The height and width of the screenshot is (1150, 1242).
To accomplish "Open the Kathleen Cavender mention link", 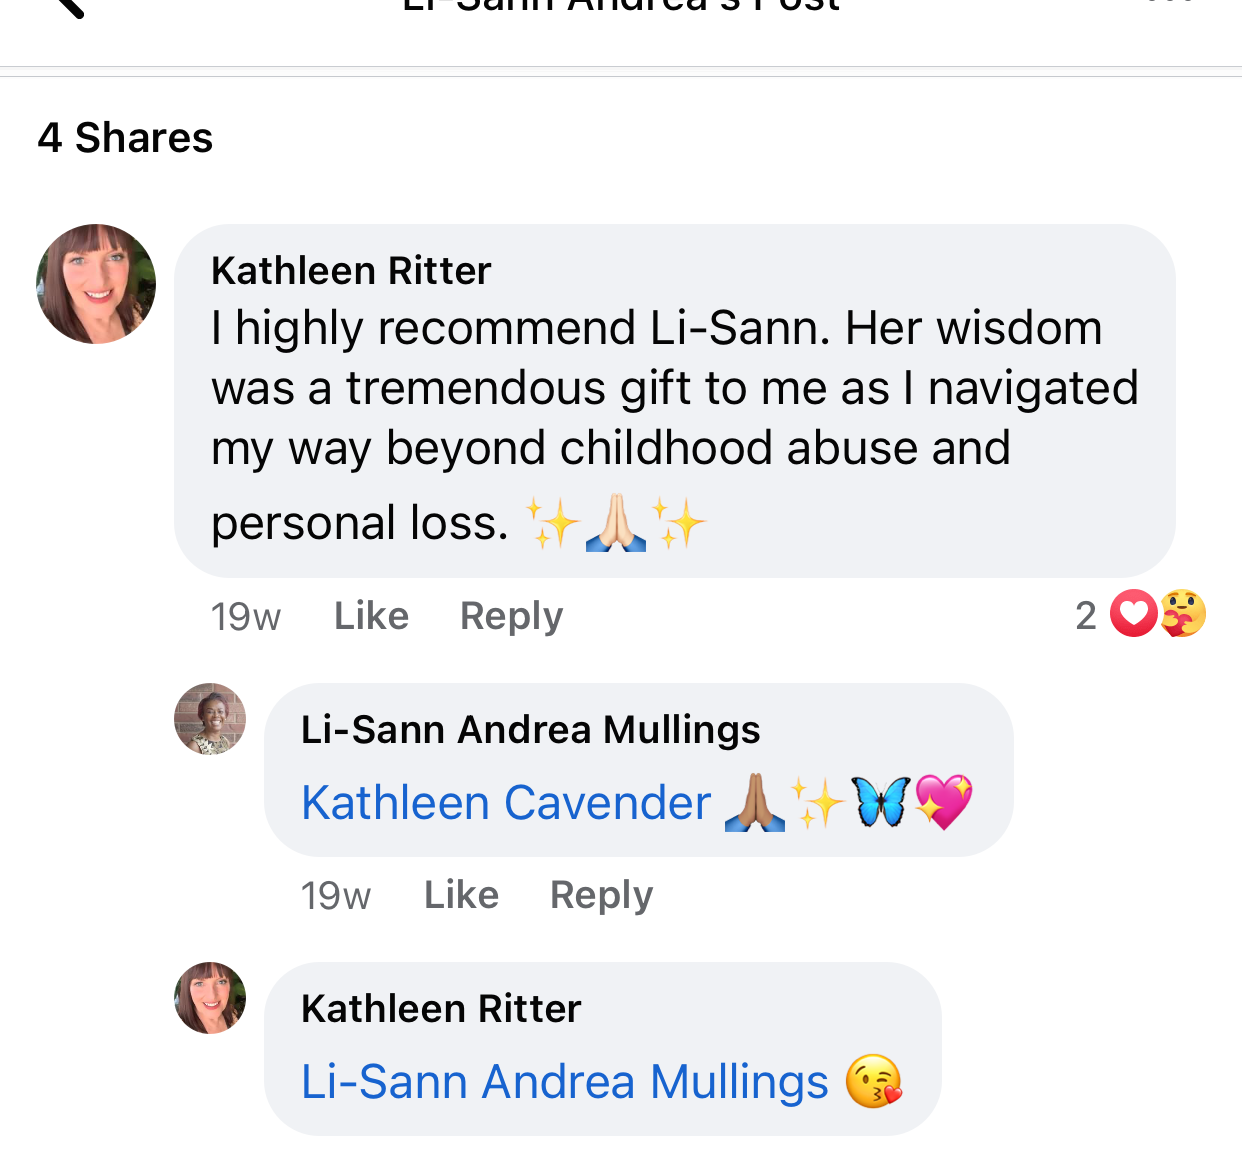I will pos(506,803).
